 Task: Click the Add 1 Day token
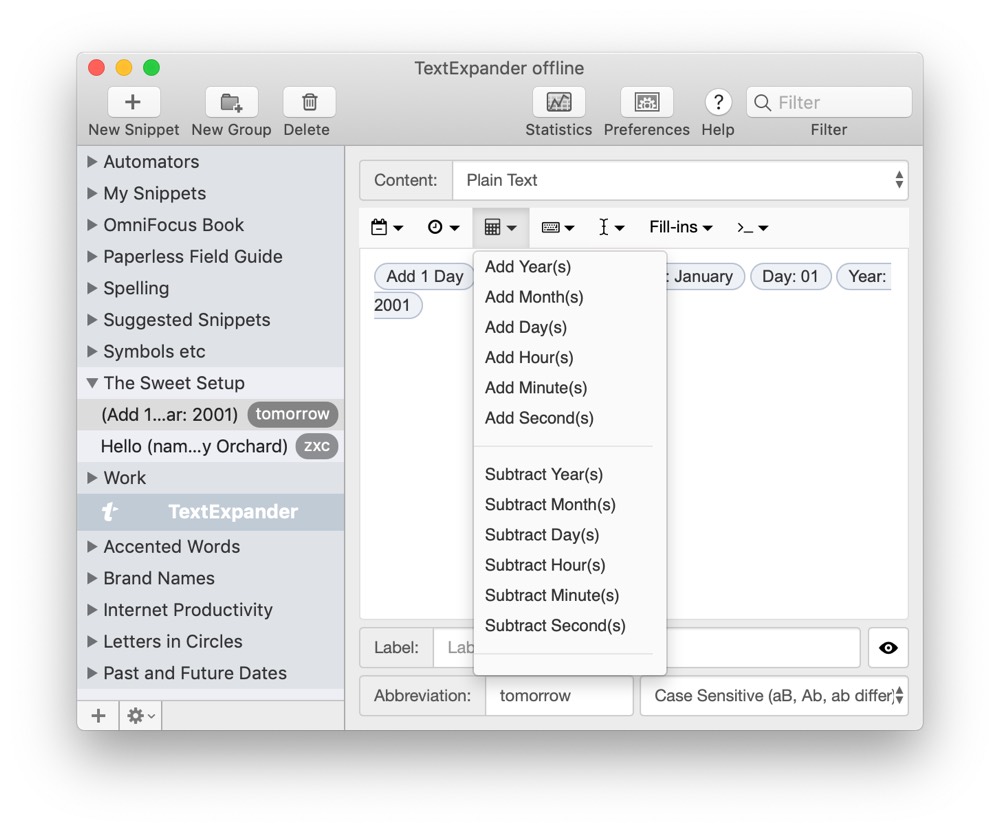(425, 277)
